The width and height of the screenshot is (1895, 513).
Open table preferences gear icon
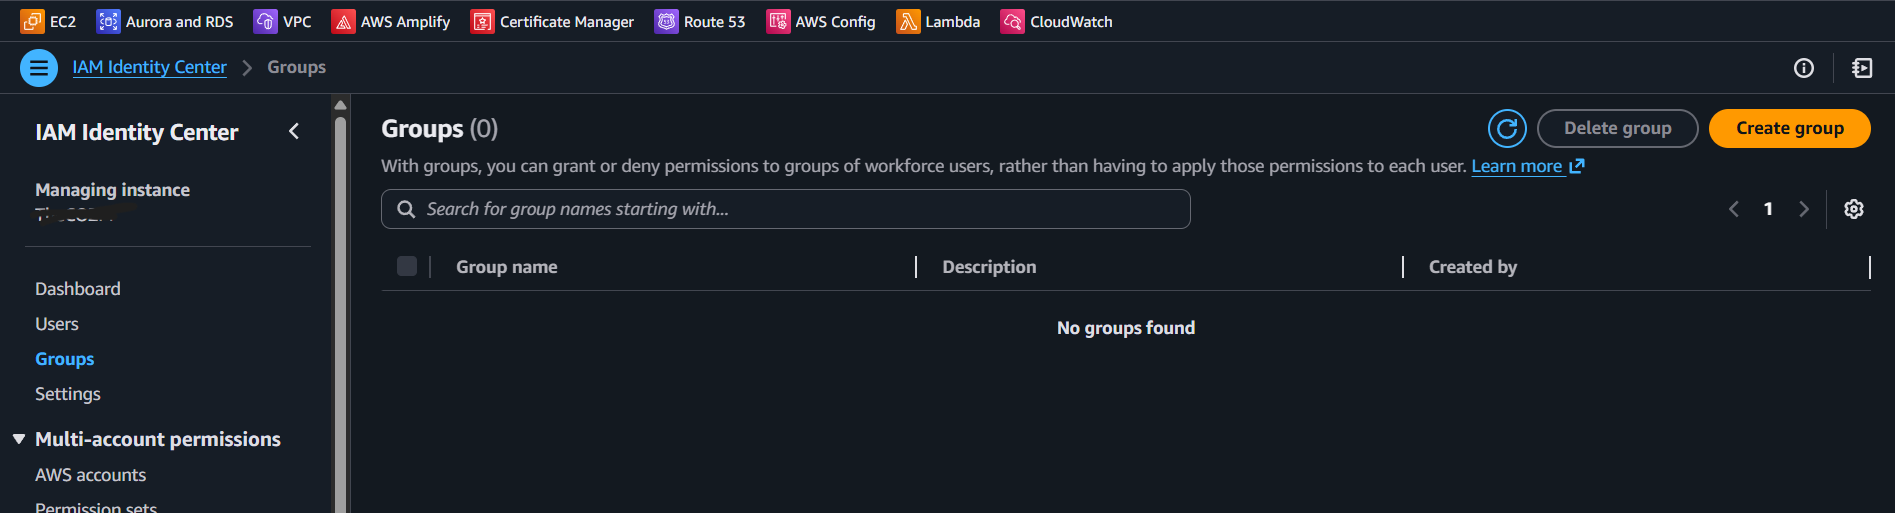[1853, 209]
